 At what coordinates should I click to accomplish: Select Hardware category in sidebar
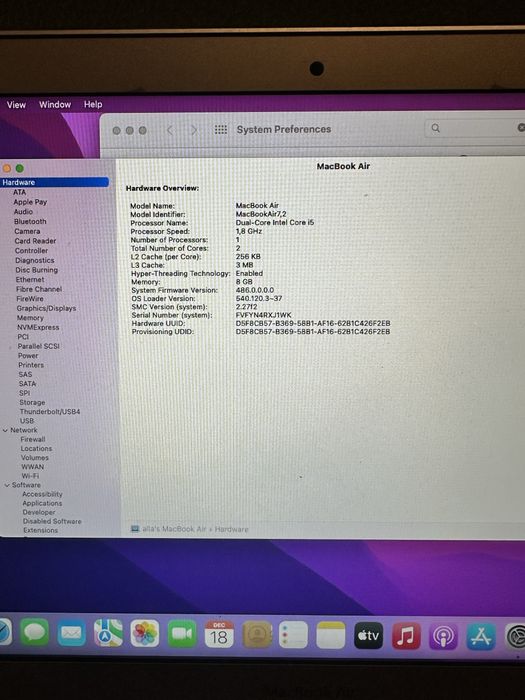tap(54, 182)
